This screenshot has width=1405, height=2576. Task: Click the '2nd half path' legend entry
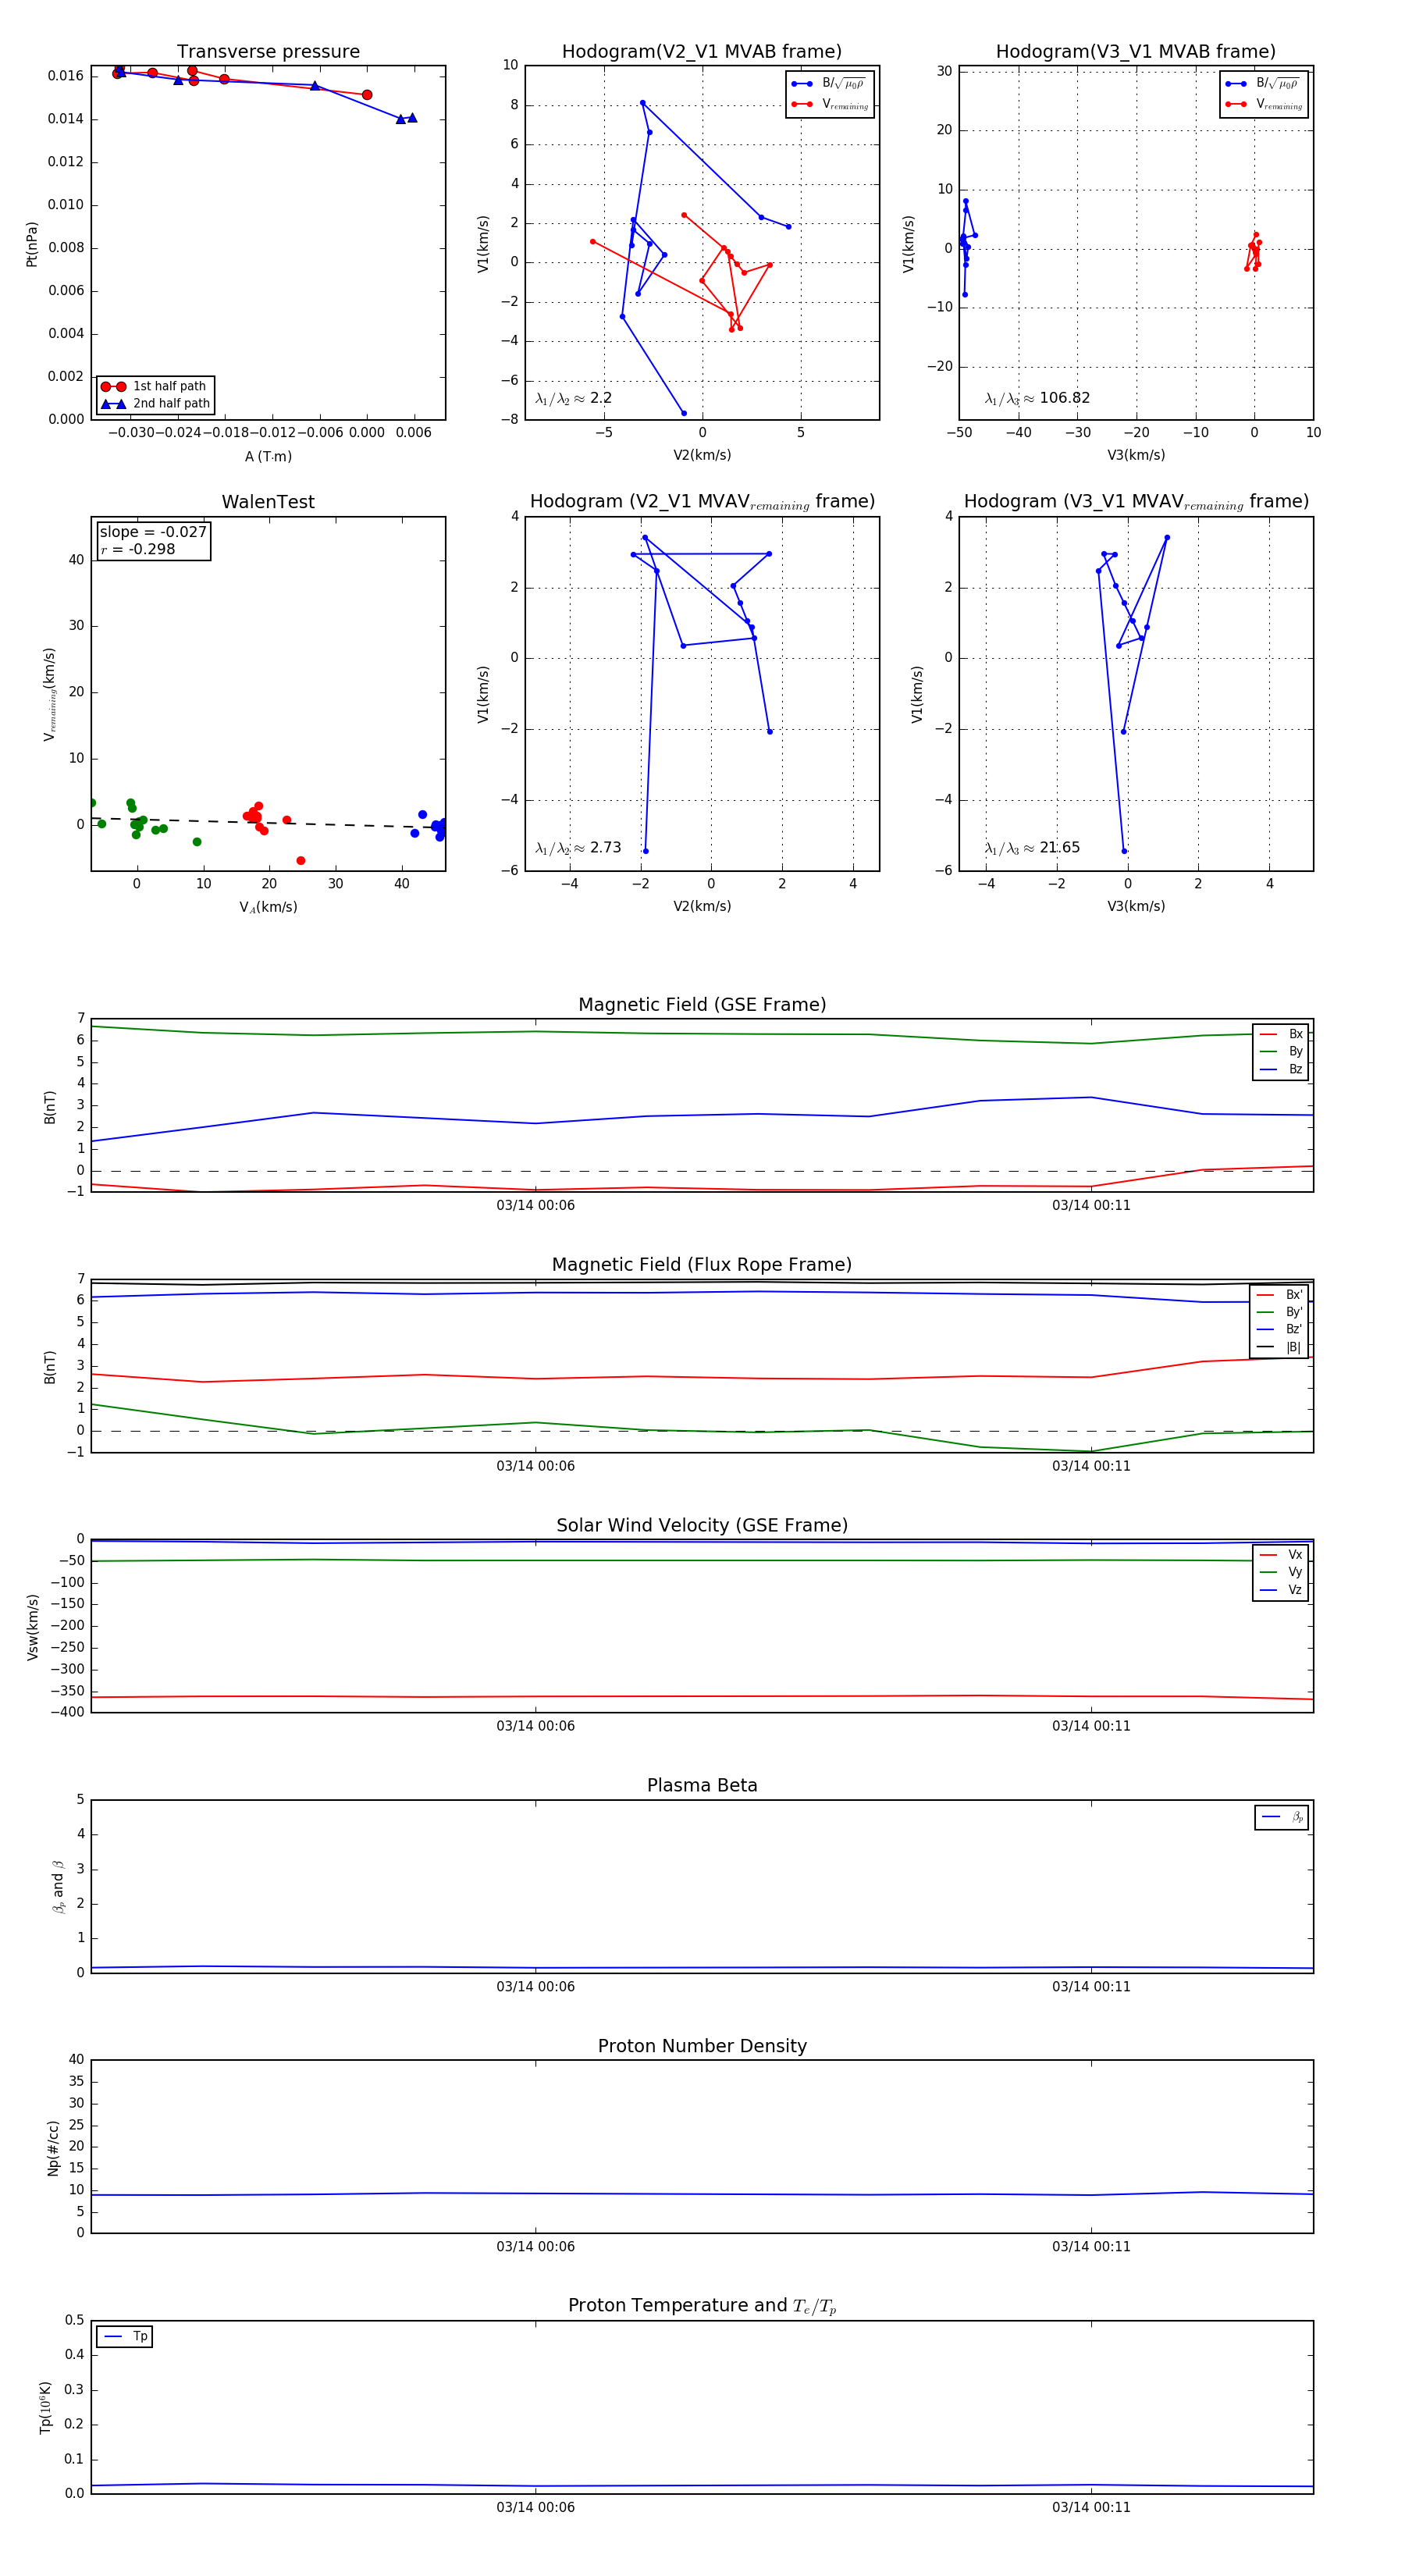pyautogui.click(x=155, y=404)
